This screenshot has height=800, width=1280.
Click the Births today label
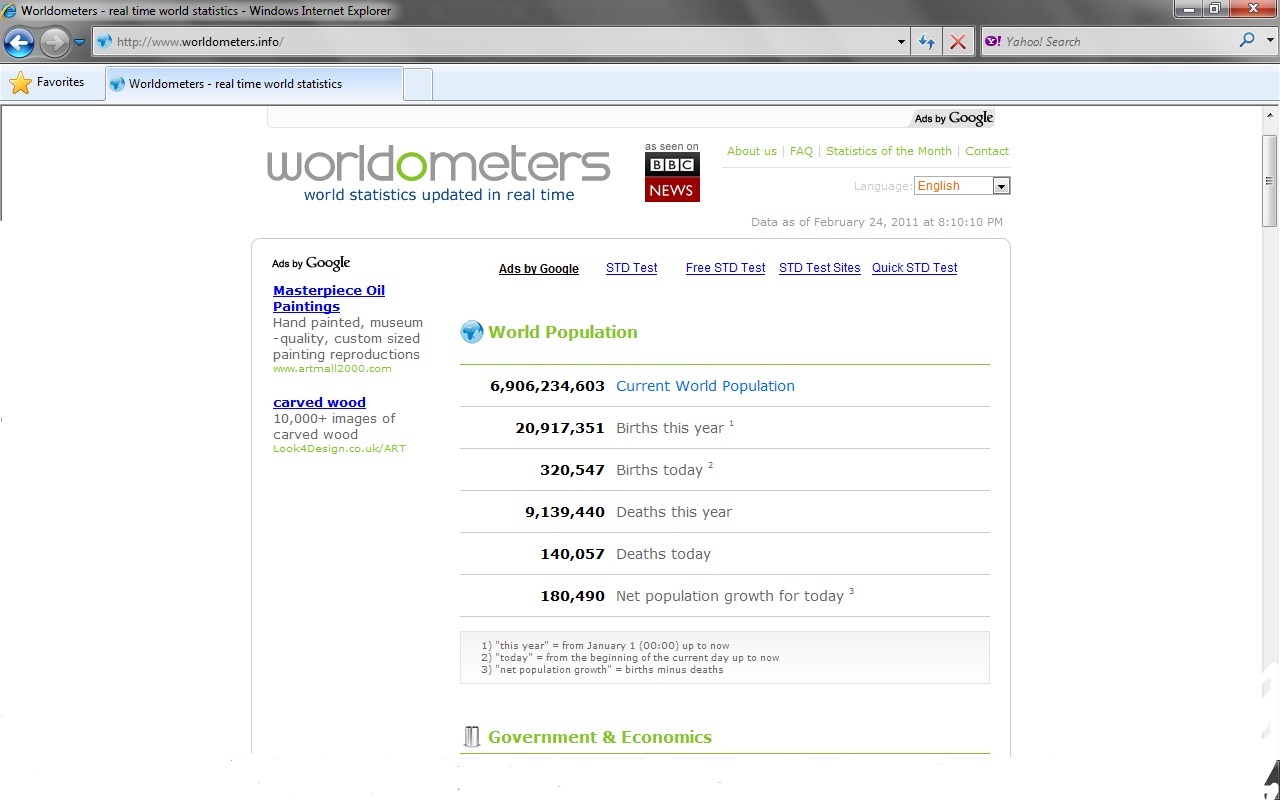tap(659, 470)
